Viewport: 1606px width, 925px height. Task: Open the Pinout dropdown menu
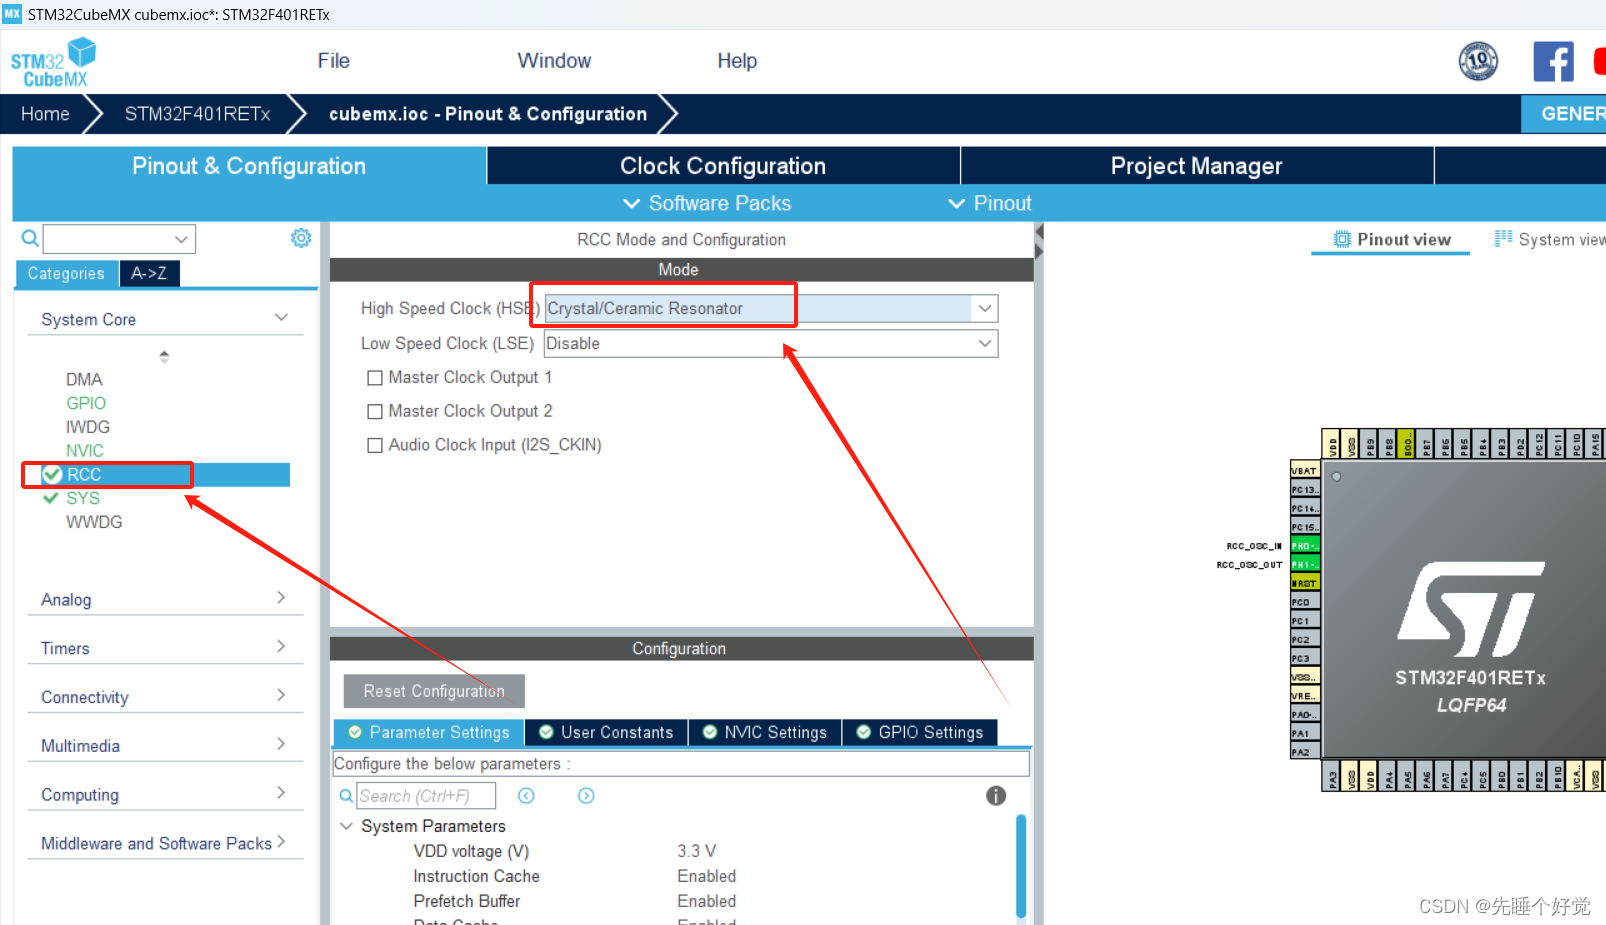(990, 203)
